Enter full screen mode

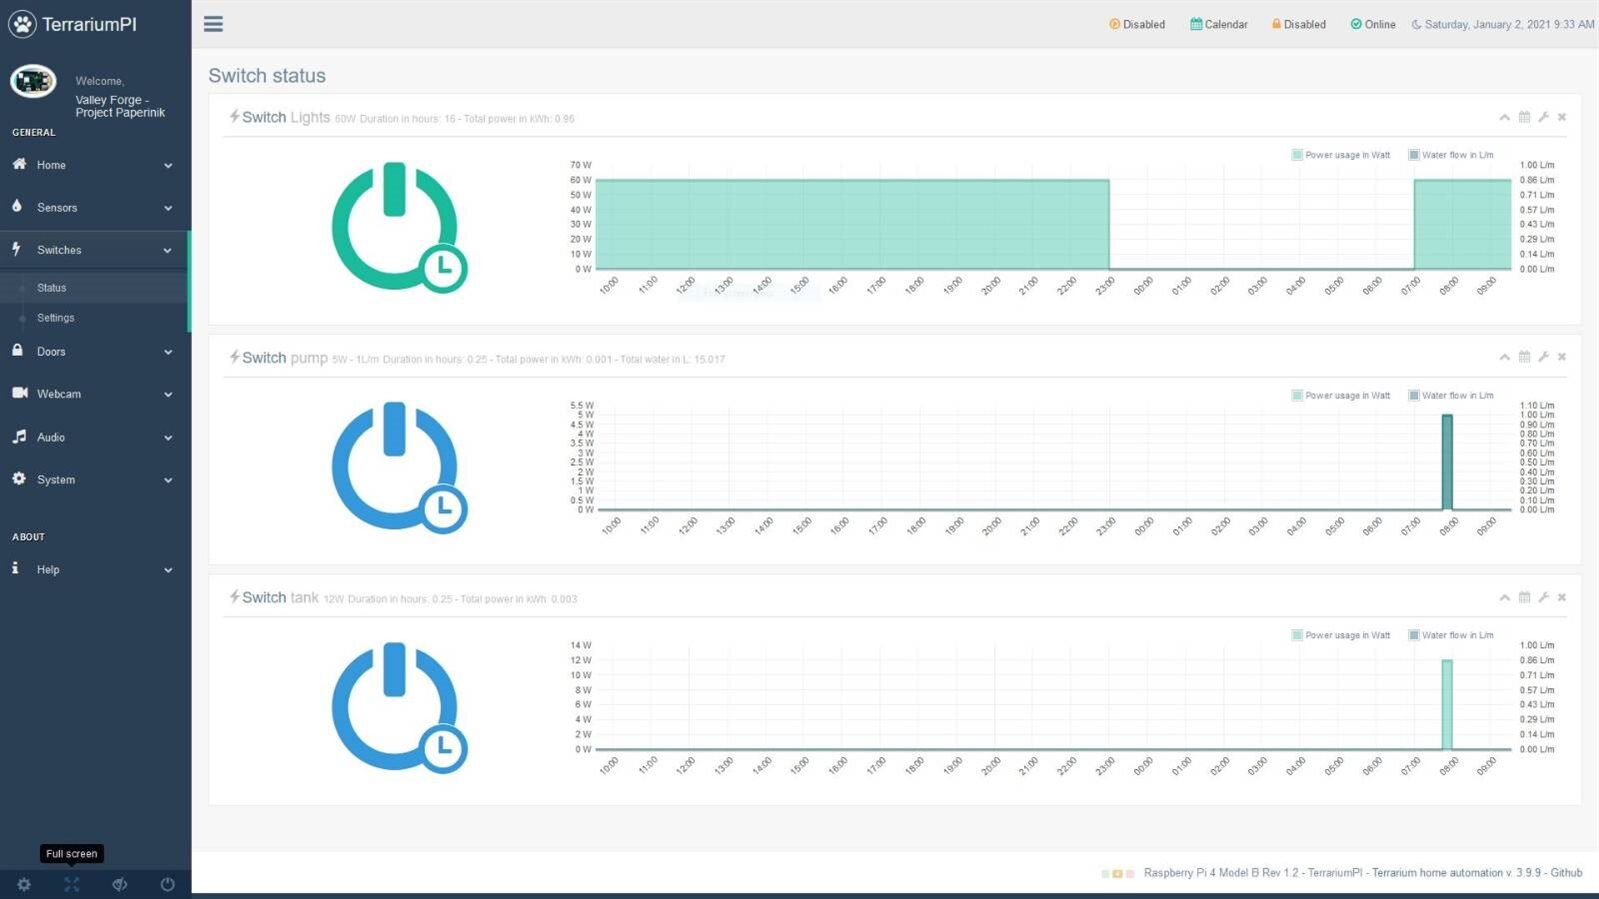point(72,884)
